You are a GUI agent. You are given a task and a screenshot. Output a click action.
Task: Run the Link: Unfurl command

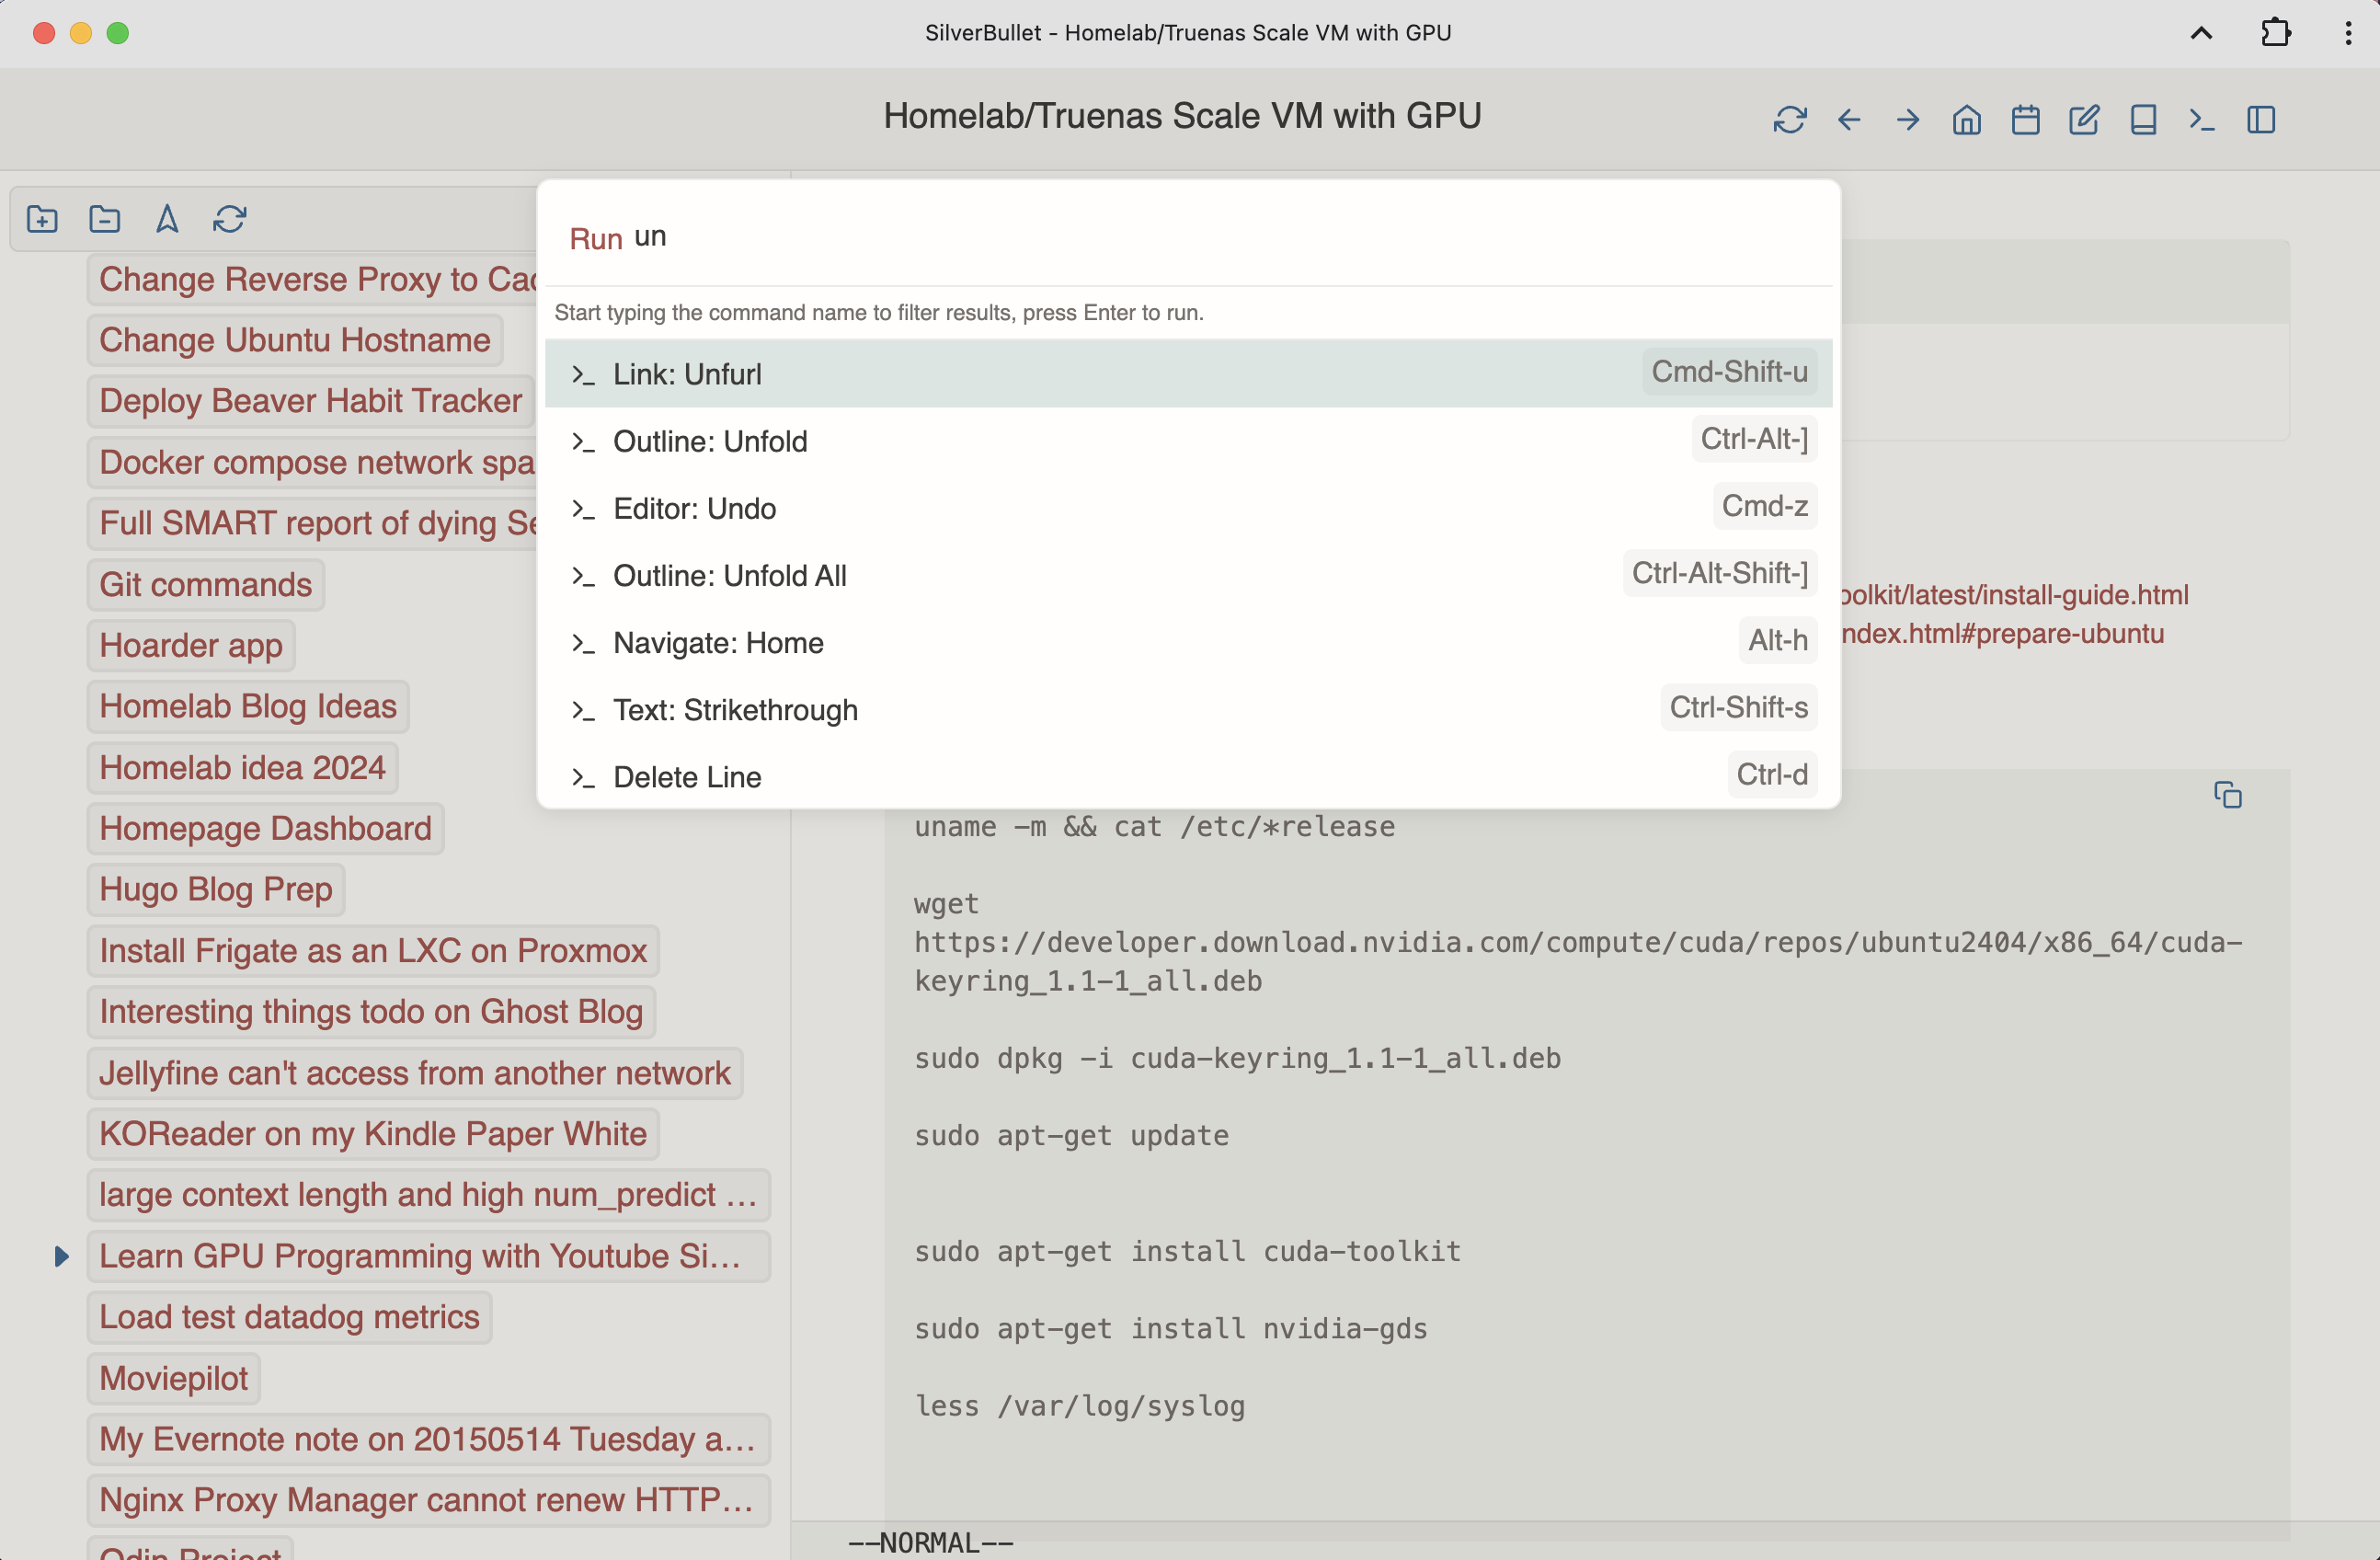click(1188, 373)
